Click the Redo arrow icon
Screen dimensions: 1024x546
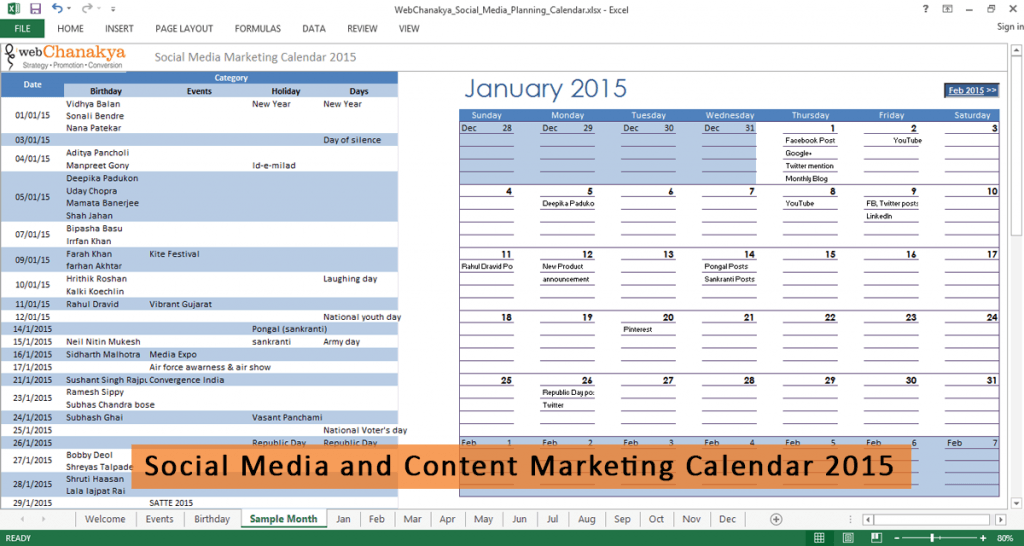click(x=87, y=8)
